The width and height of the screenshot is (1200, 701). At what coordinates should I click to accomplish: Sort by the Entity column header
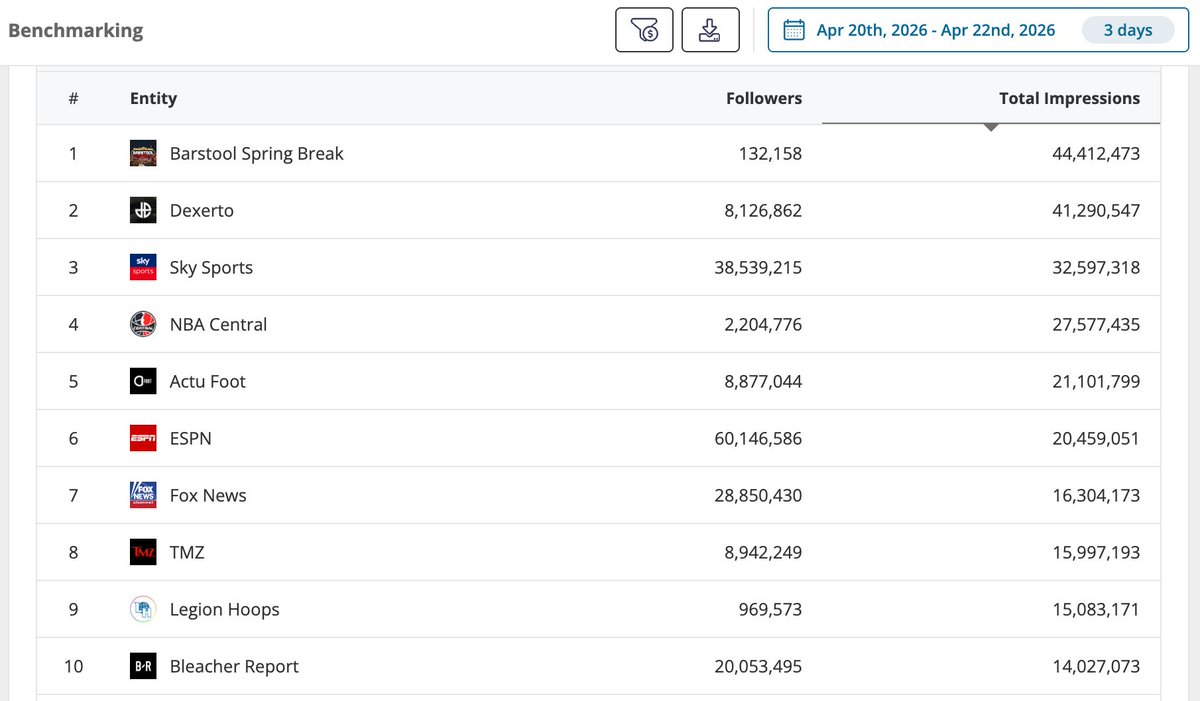[x=153, y=98]
